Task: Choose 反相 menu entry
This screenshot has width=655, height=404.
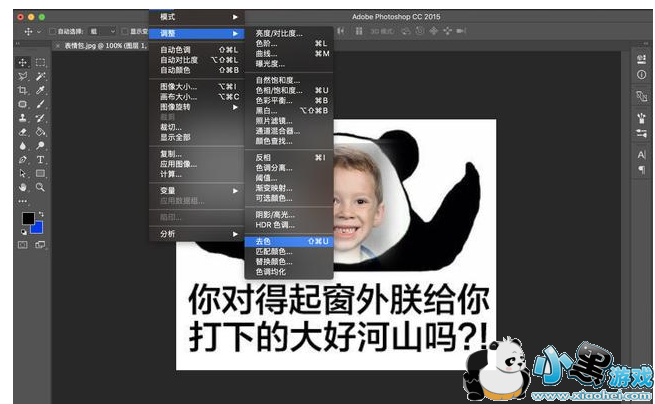Action: point(289,158)
